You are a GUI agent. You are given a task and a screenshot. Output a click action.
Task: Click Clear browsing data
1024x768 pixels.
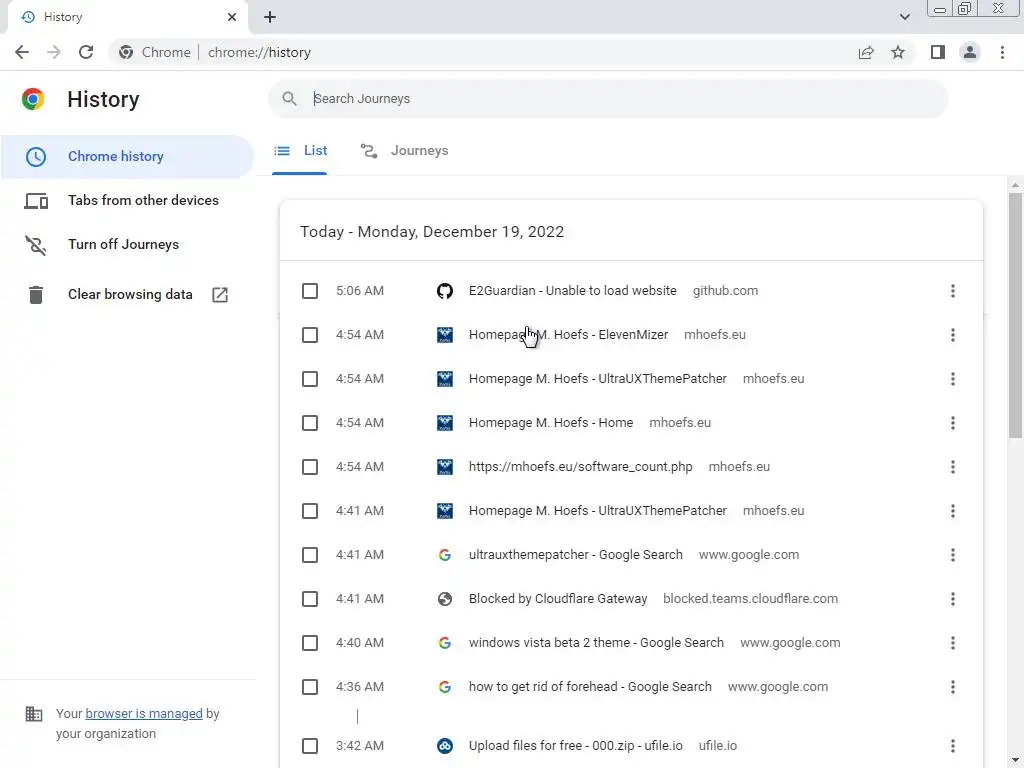click(x=130, y=294)
